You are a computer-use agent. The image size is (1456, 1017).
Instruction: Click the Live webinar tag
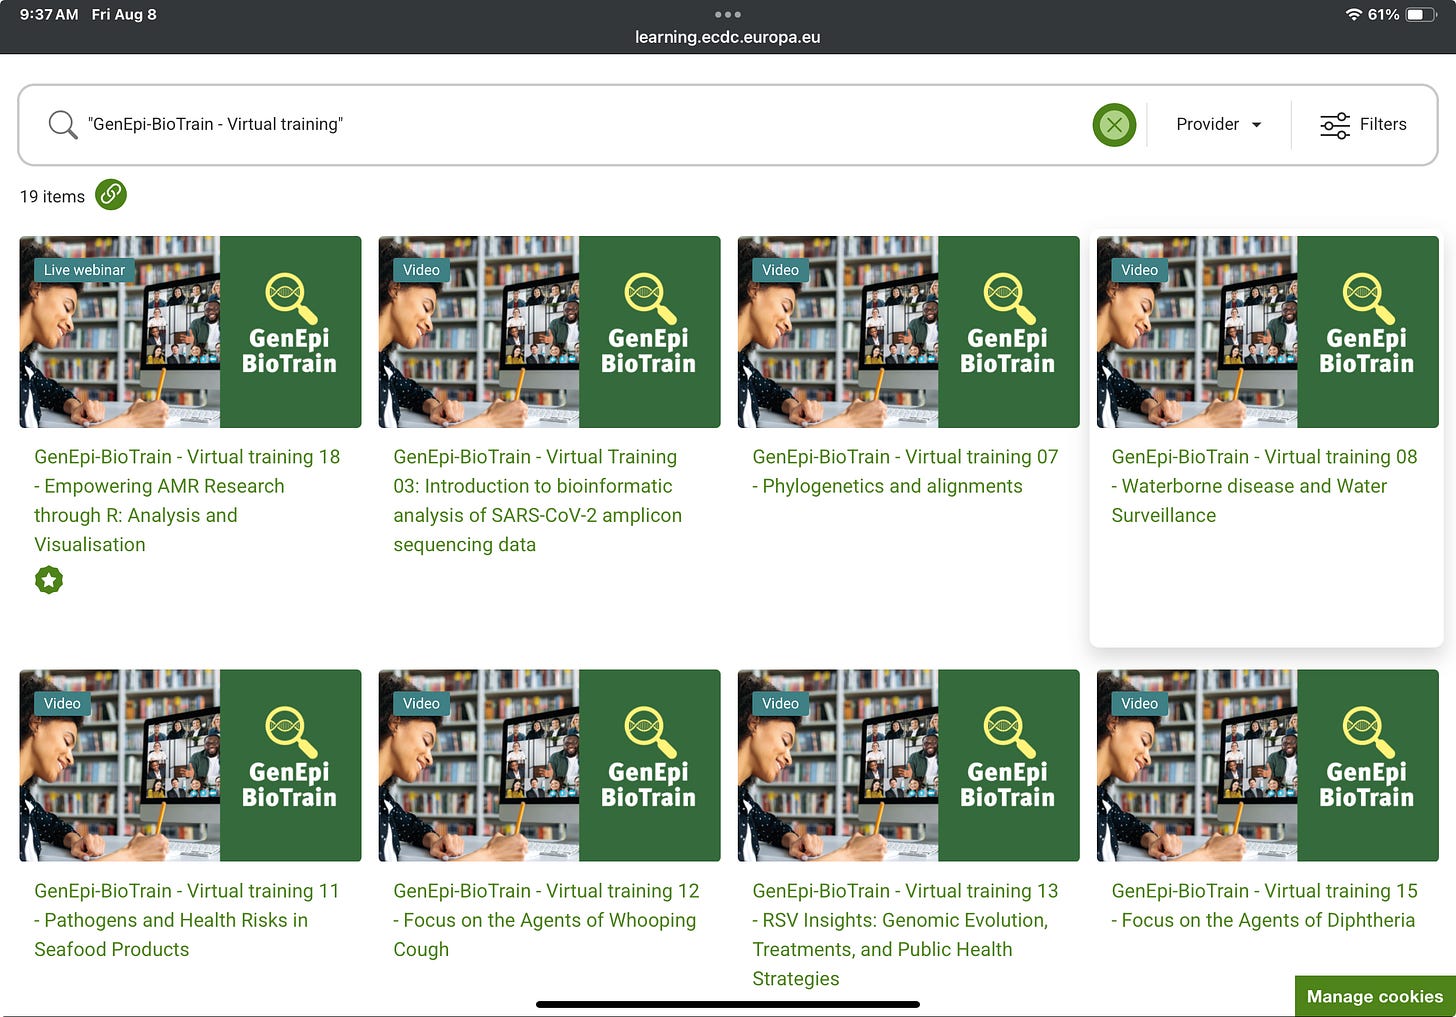84,270
